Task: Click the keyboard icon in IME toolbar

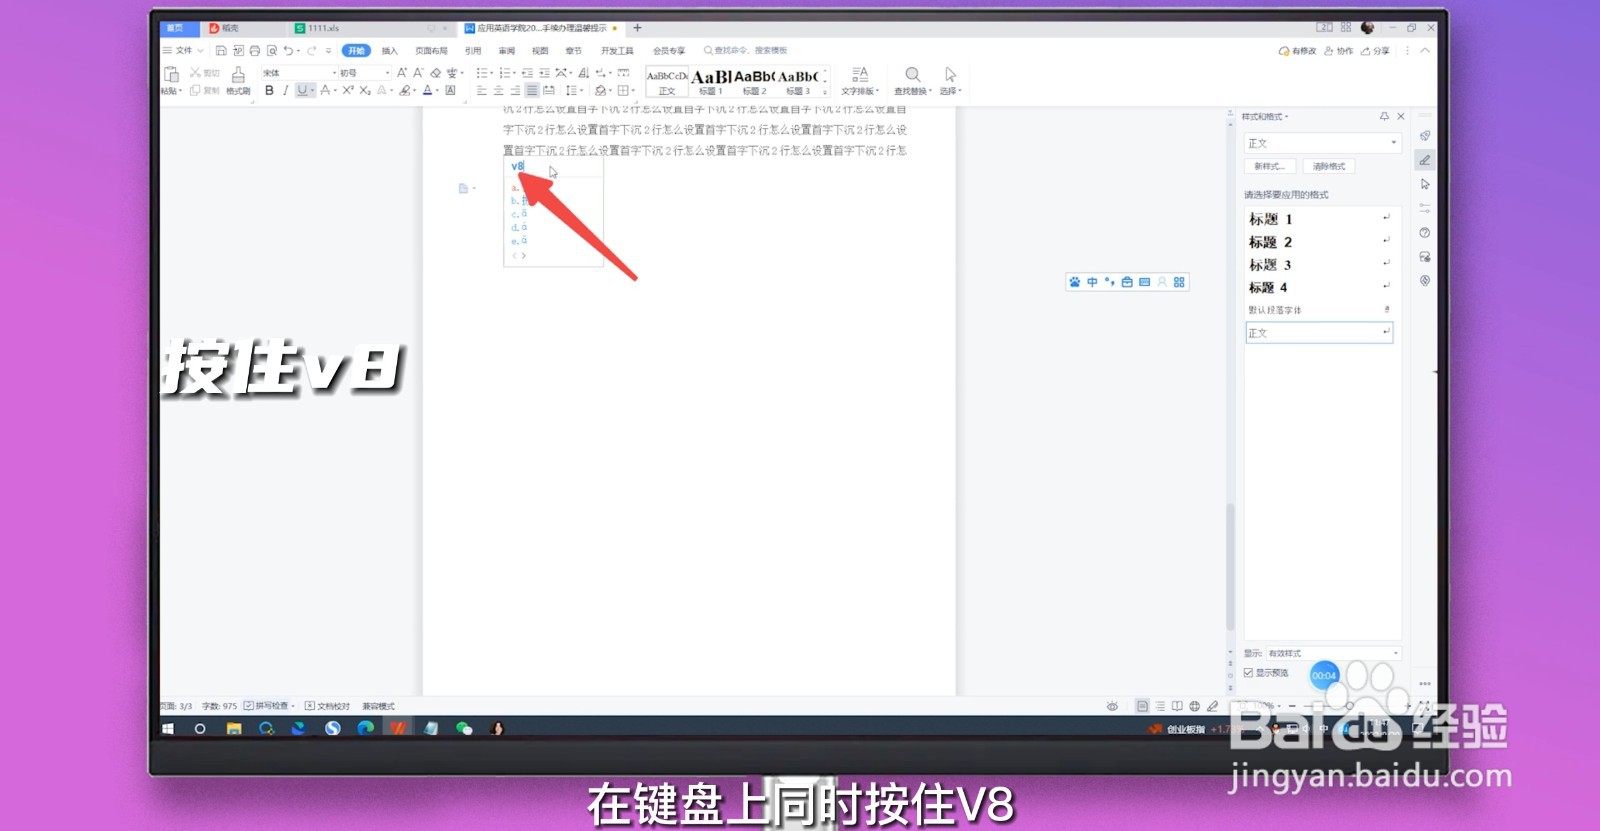Action: [1145, 282]
